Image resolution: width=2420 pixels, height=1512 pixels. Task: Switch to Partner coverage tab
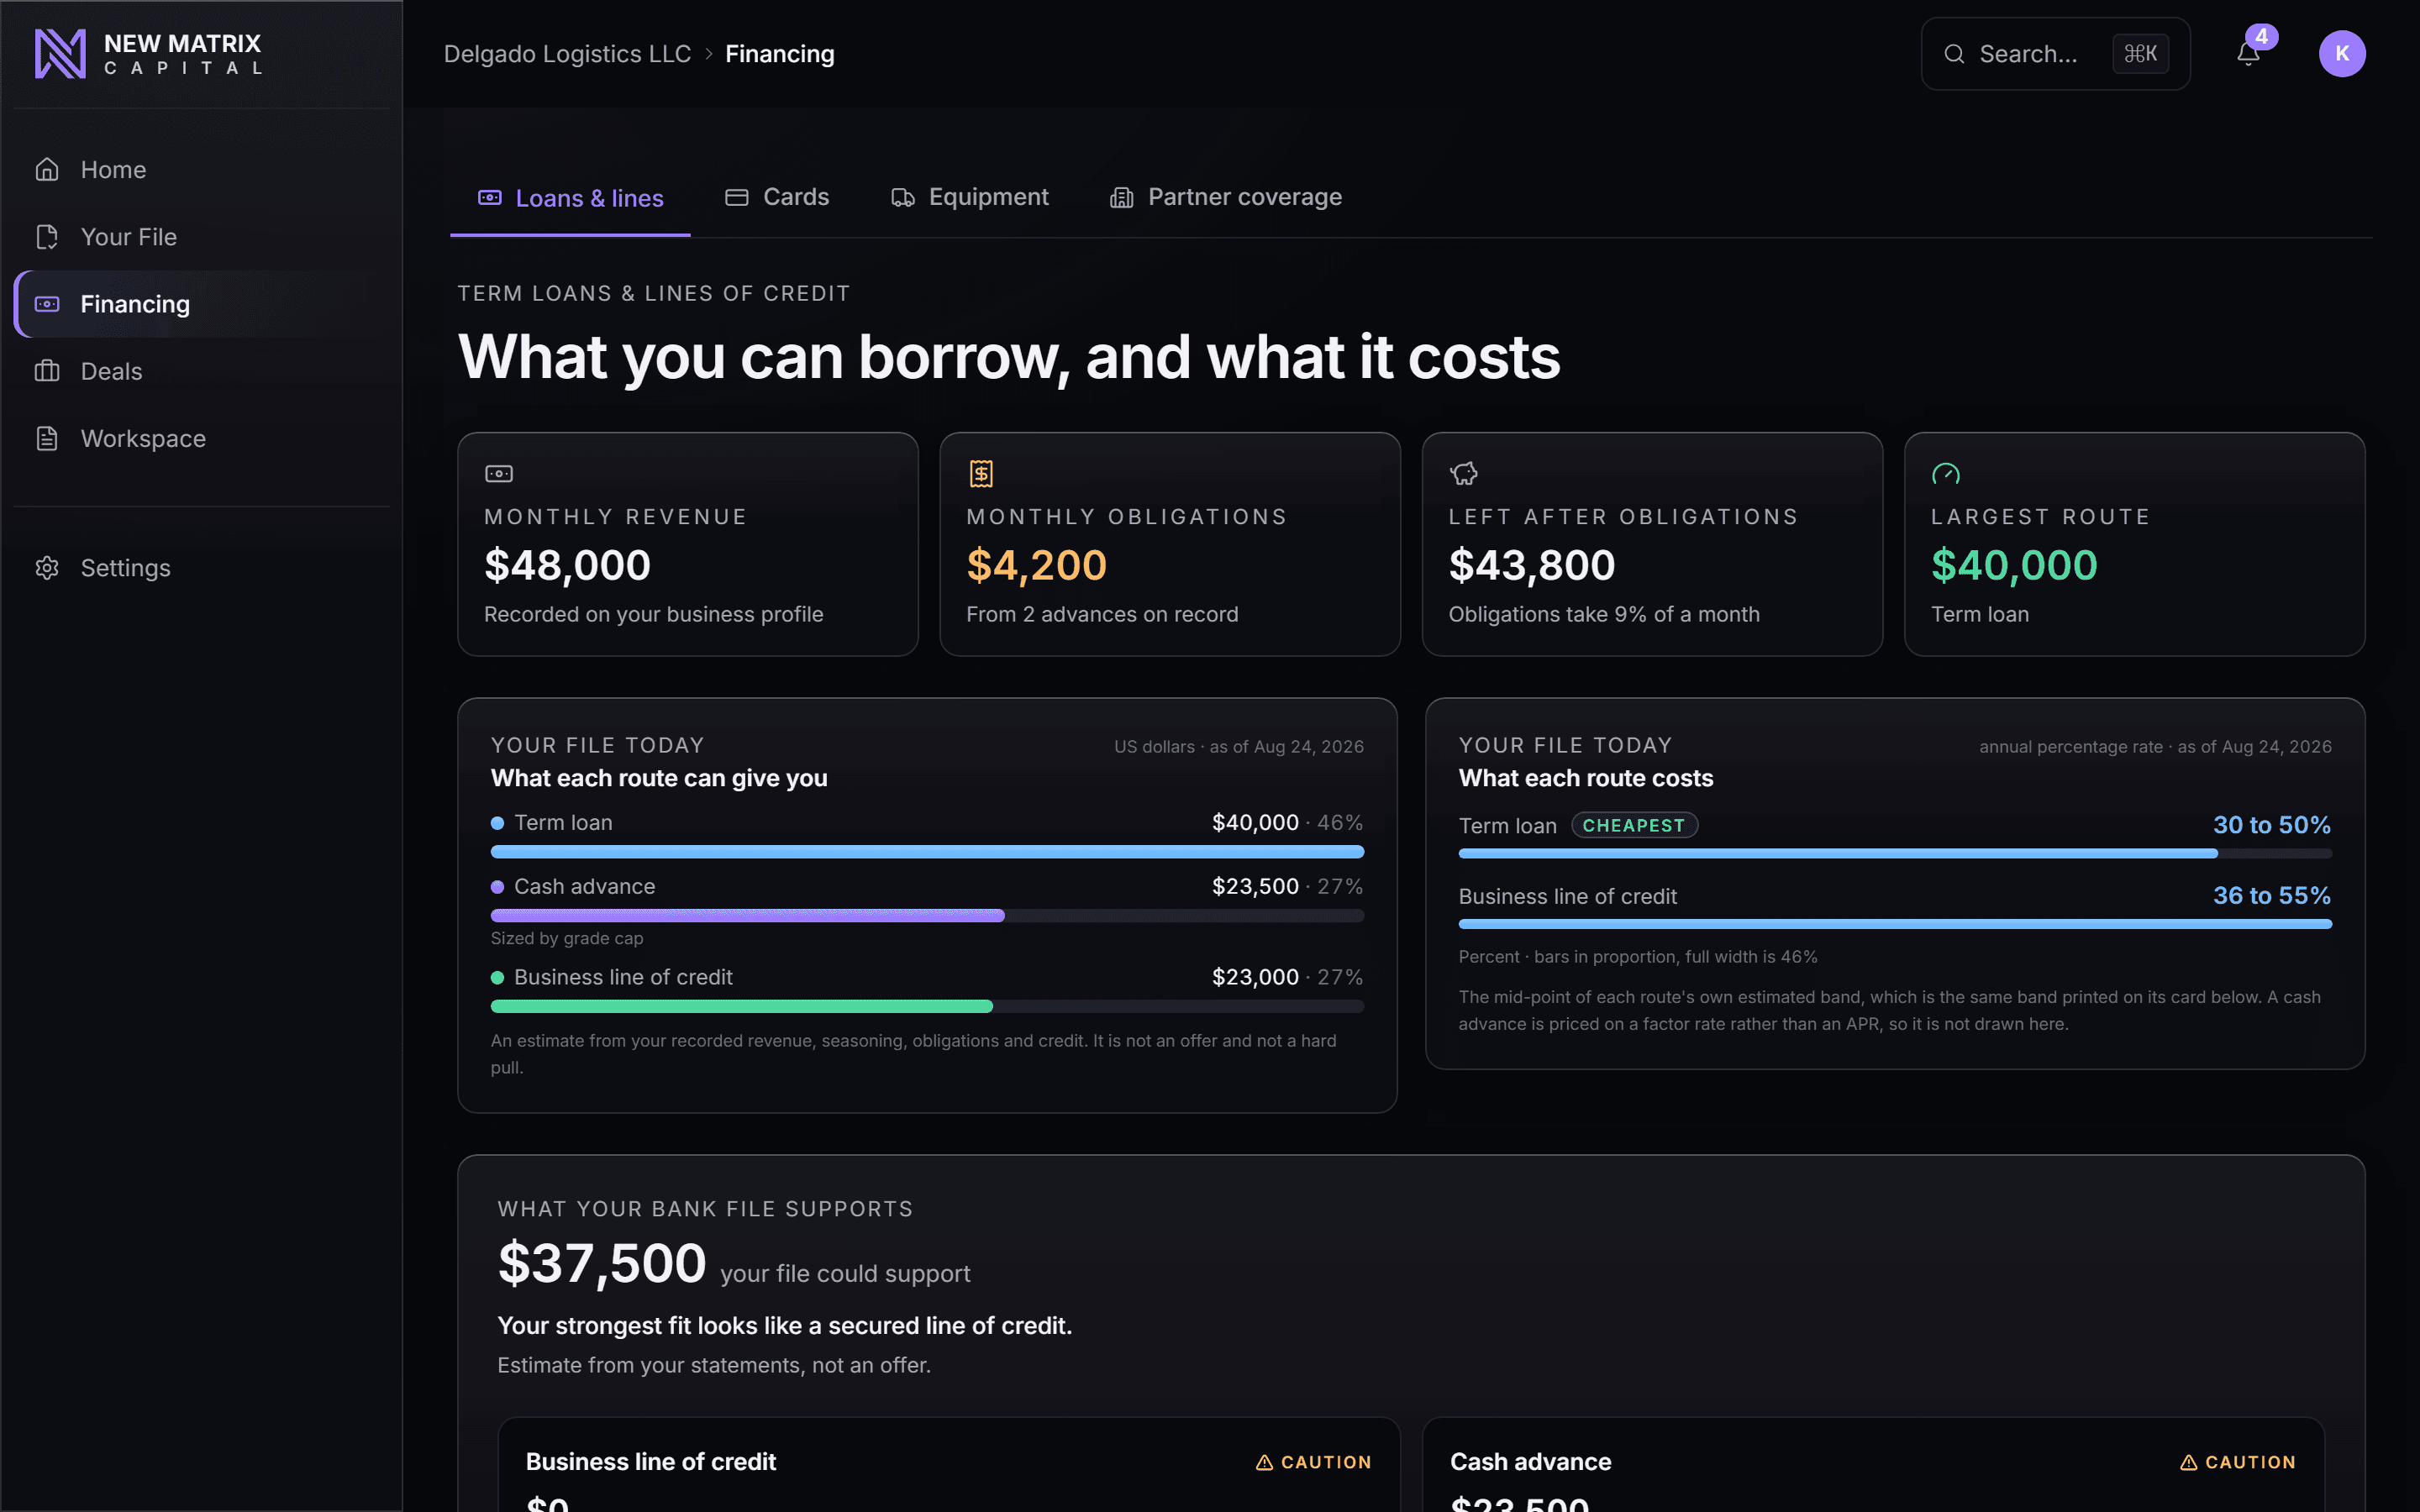pyautogui.click(x=1226, y=197)
